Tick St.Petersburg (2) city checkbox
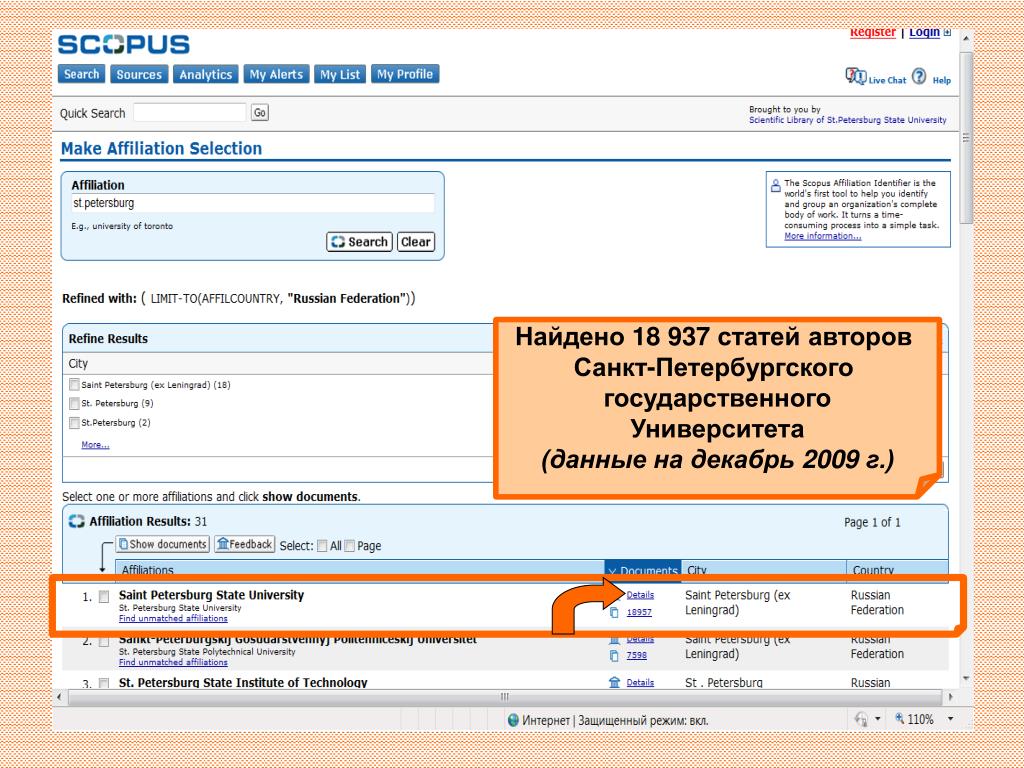 pos(74,423)
